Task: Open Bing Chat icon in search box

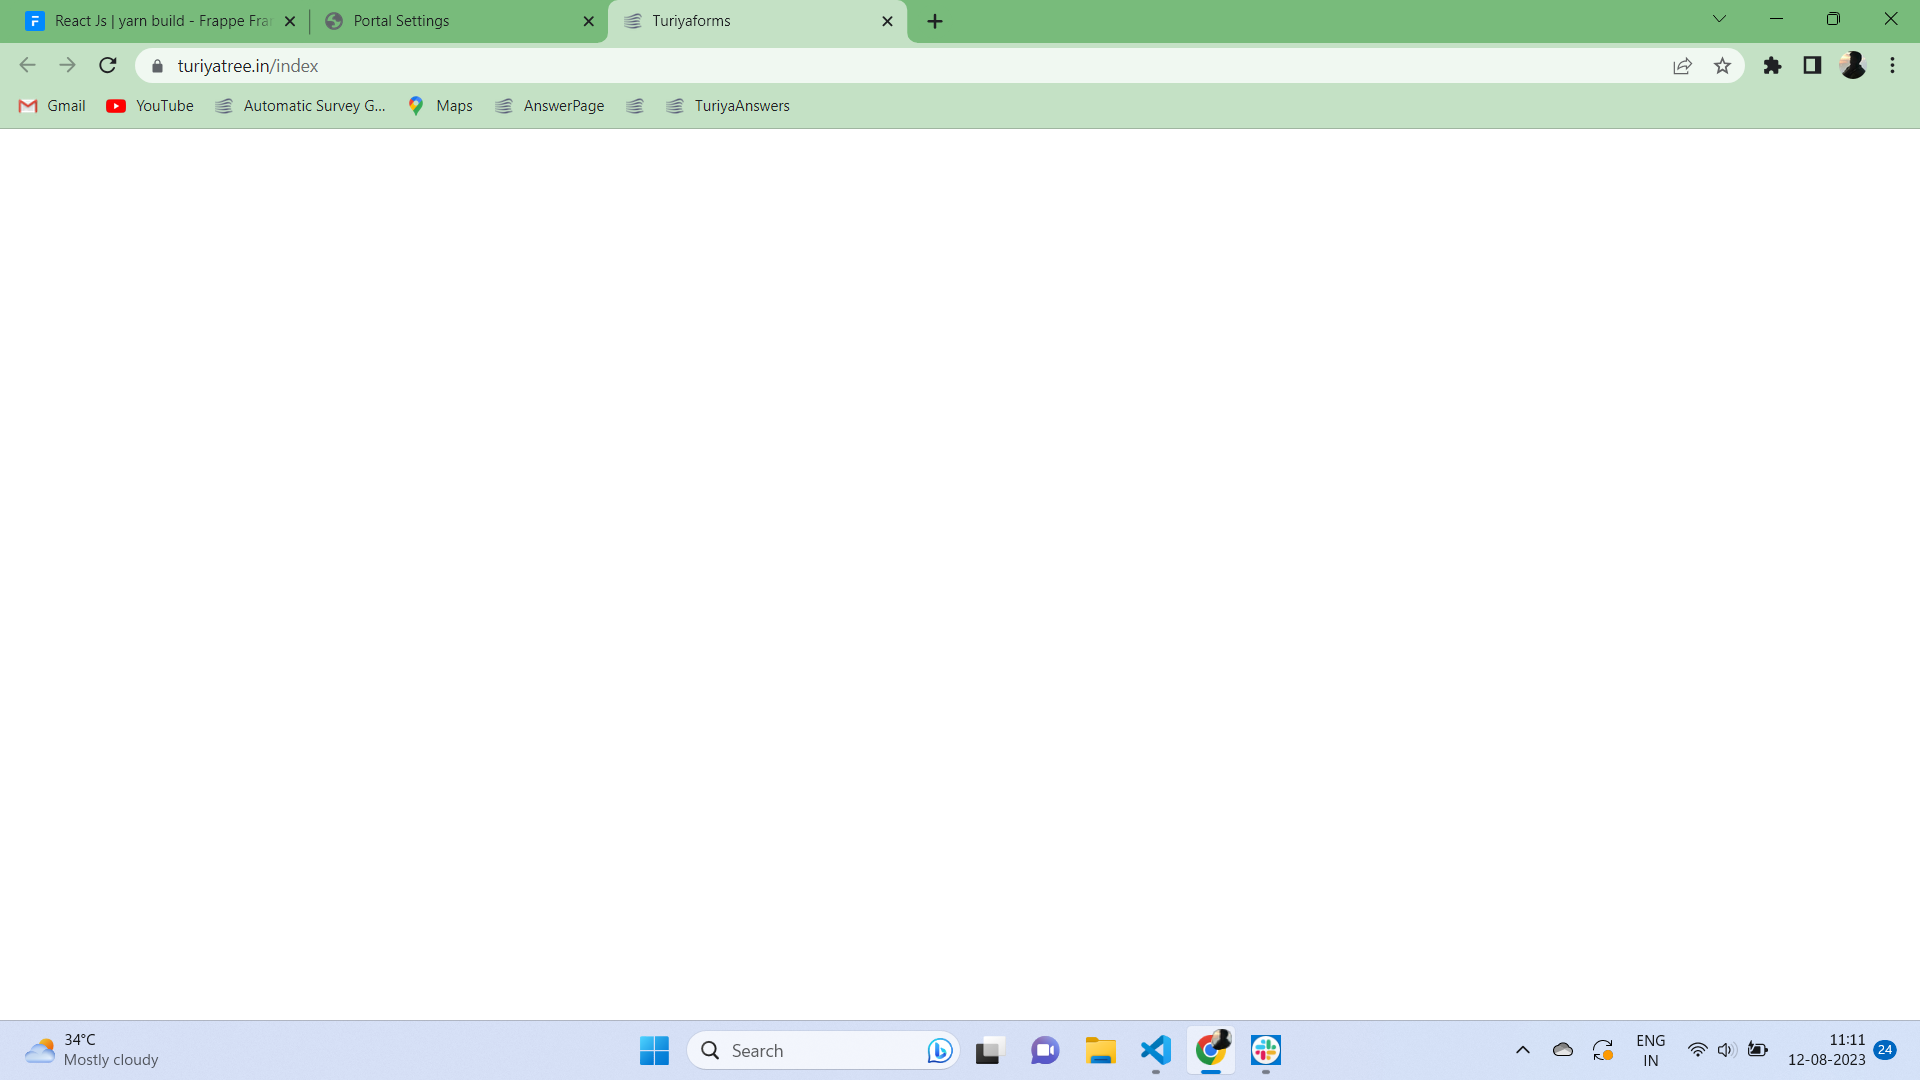Action: pyautogui.click(x=939, y=1050)
